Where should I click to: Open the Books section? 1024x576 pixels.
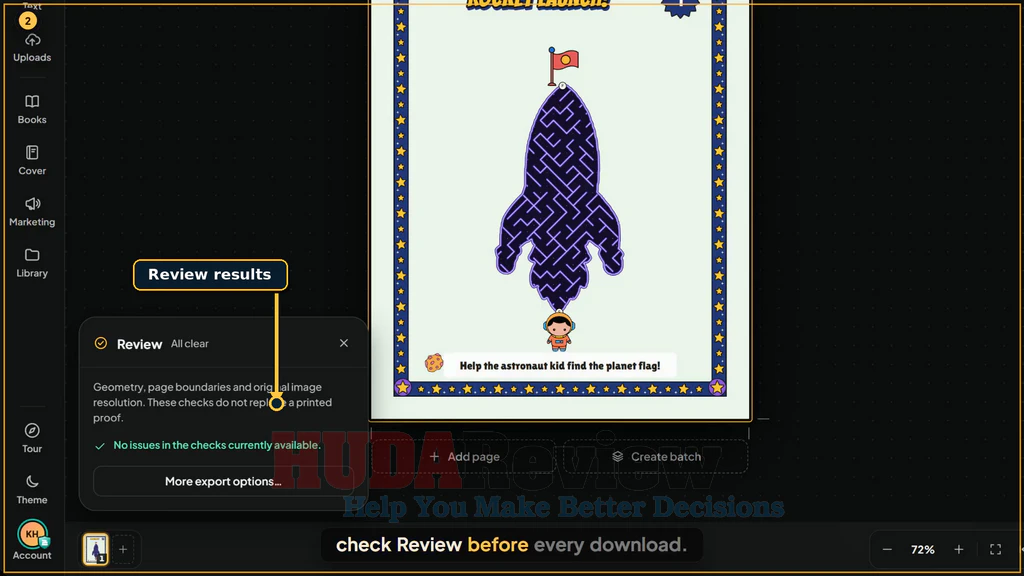[x=32, y=109]
